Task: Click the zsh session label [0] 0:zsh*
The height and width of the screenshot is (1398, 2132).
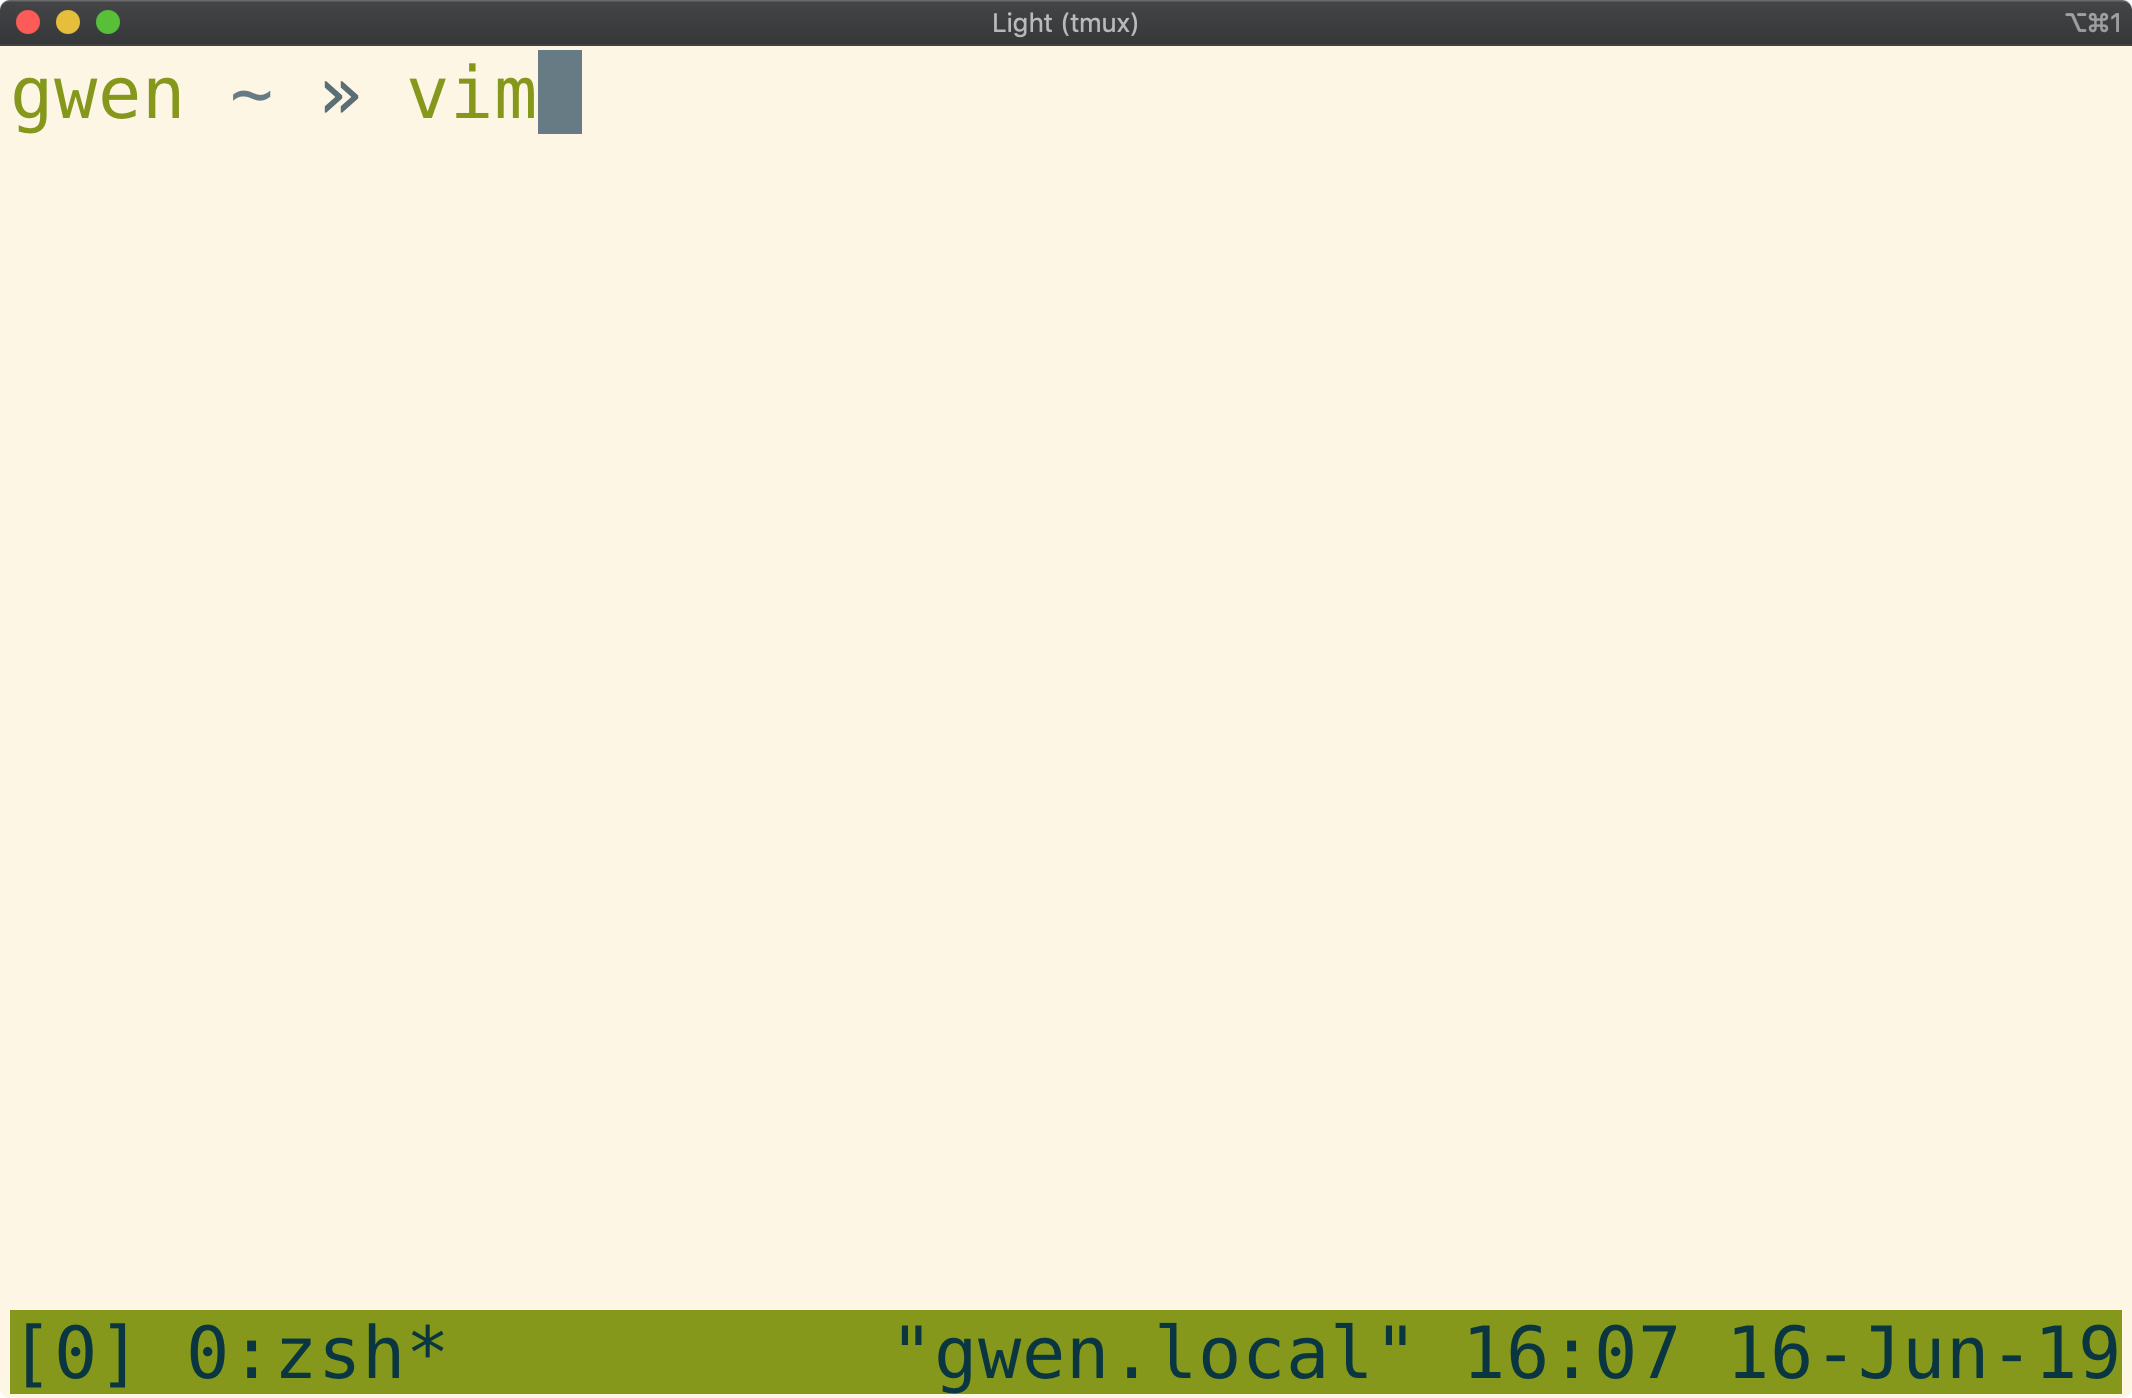Action: pyautogui.click(x=234, y=1353)
